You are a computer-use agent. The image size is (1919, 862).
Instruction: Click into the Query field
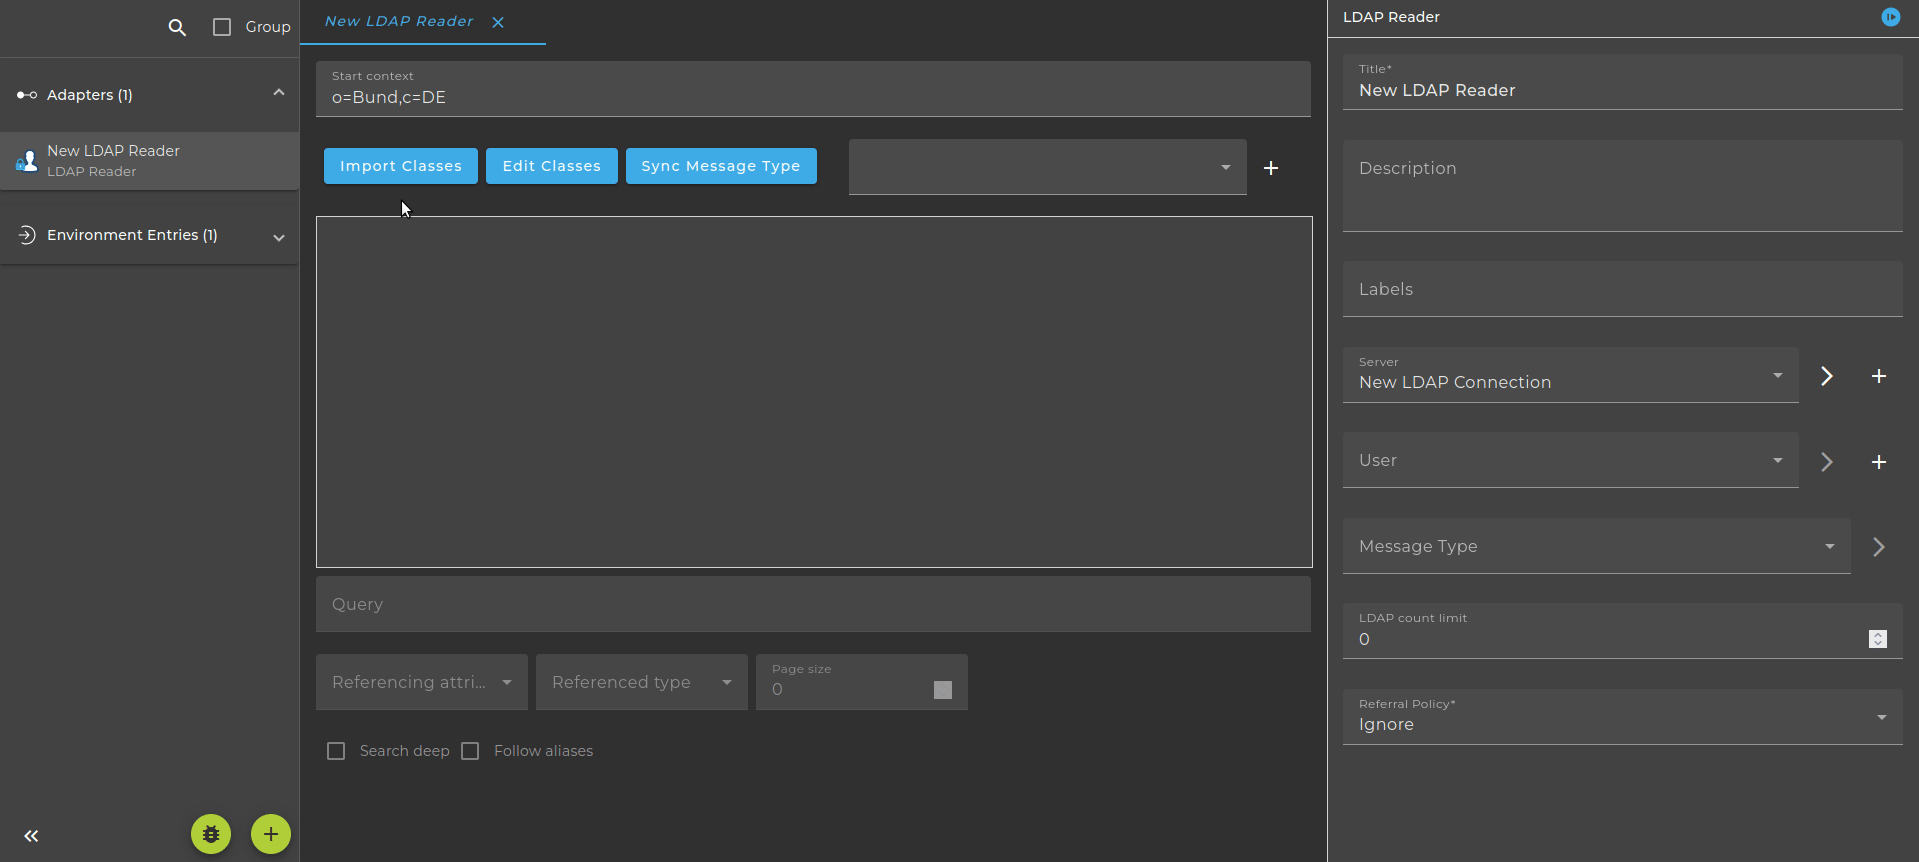pos(813,604)
